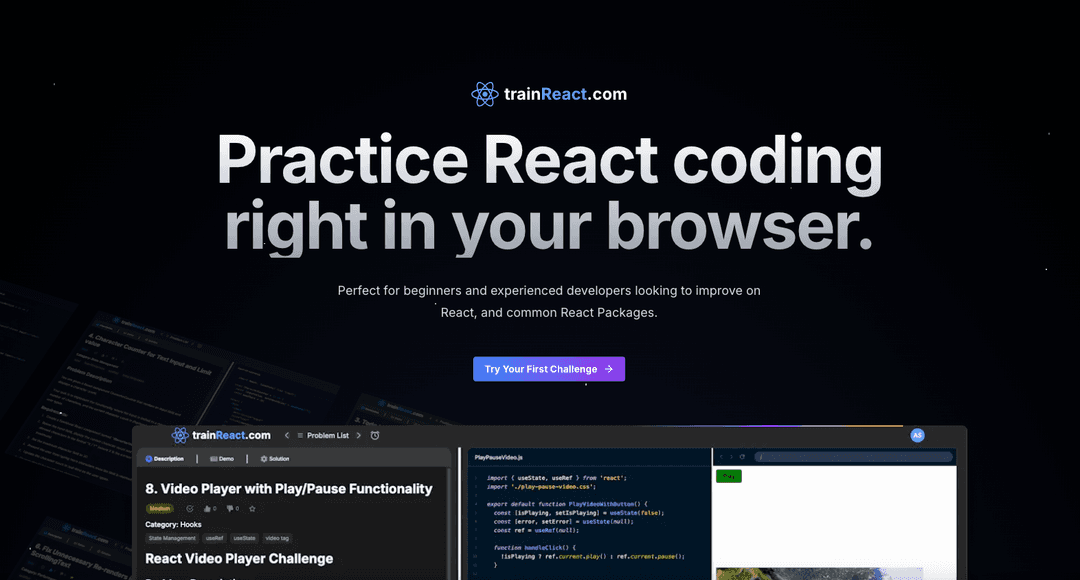The width and height of the screenshot is (1080, 580).
Task: Click the problem title Video Player with Play/Pause Functionality
Action: coord(289,489)
